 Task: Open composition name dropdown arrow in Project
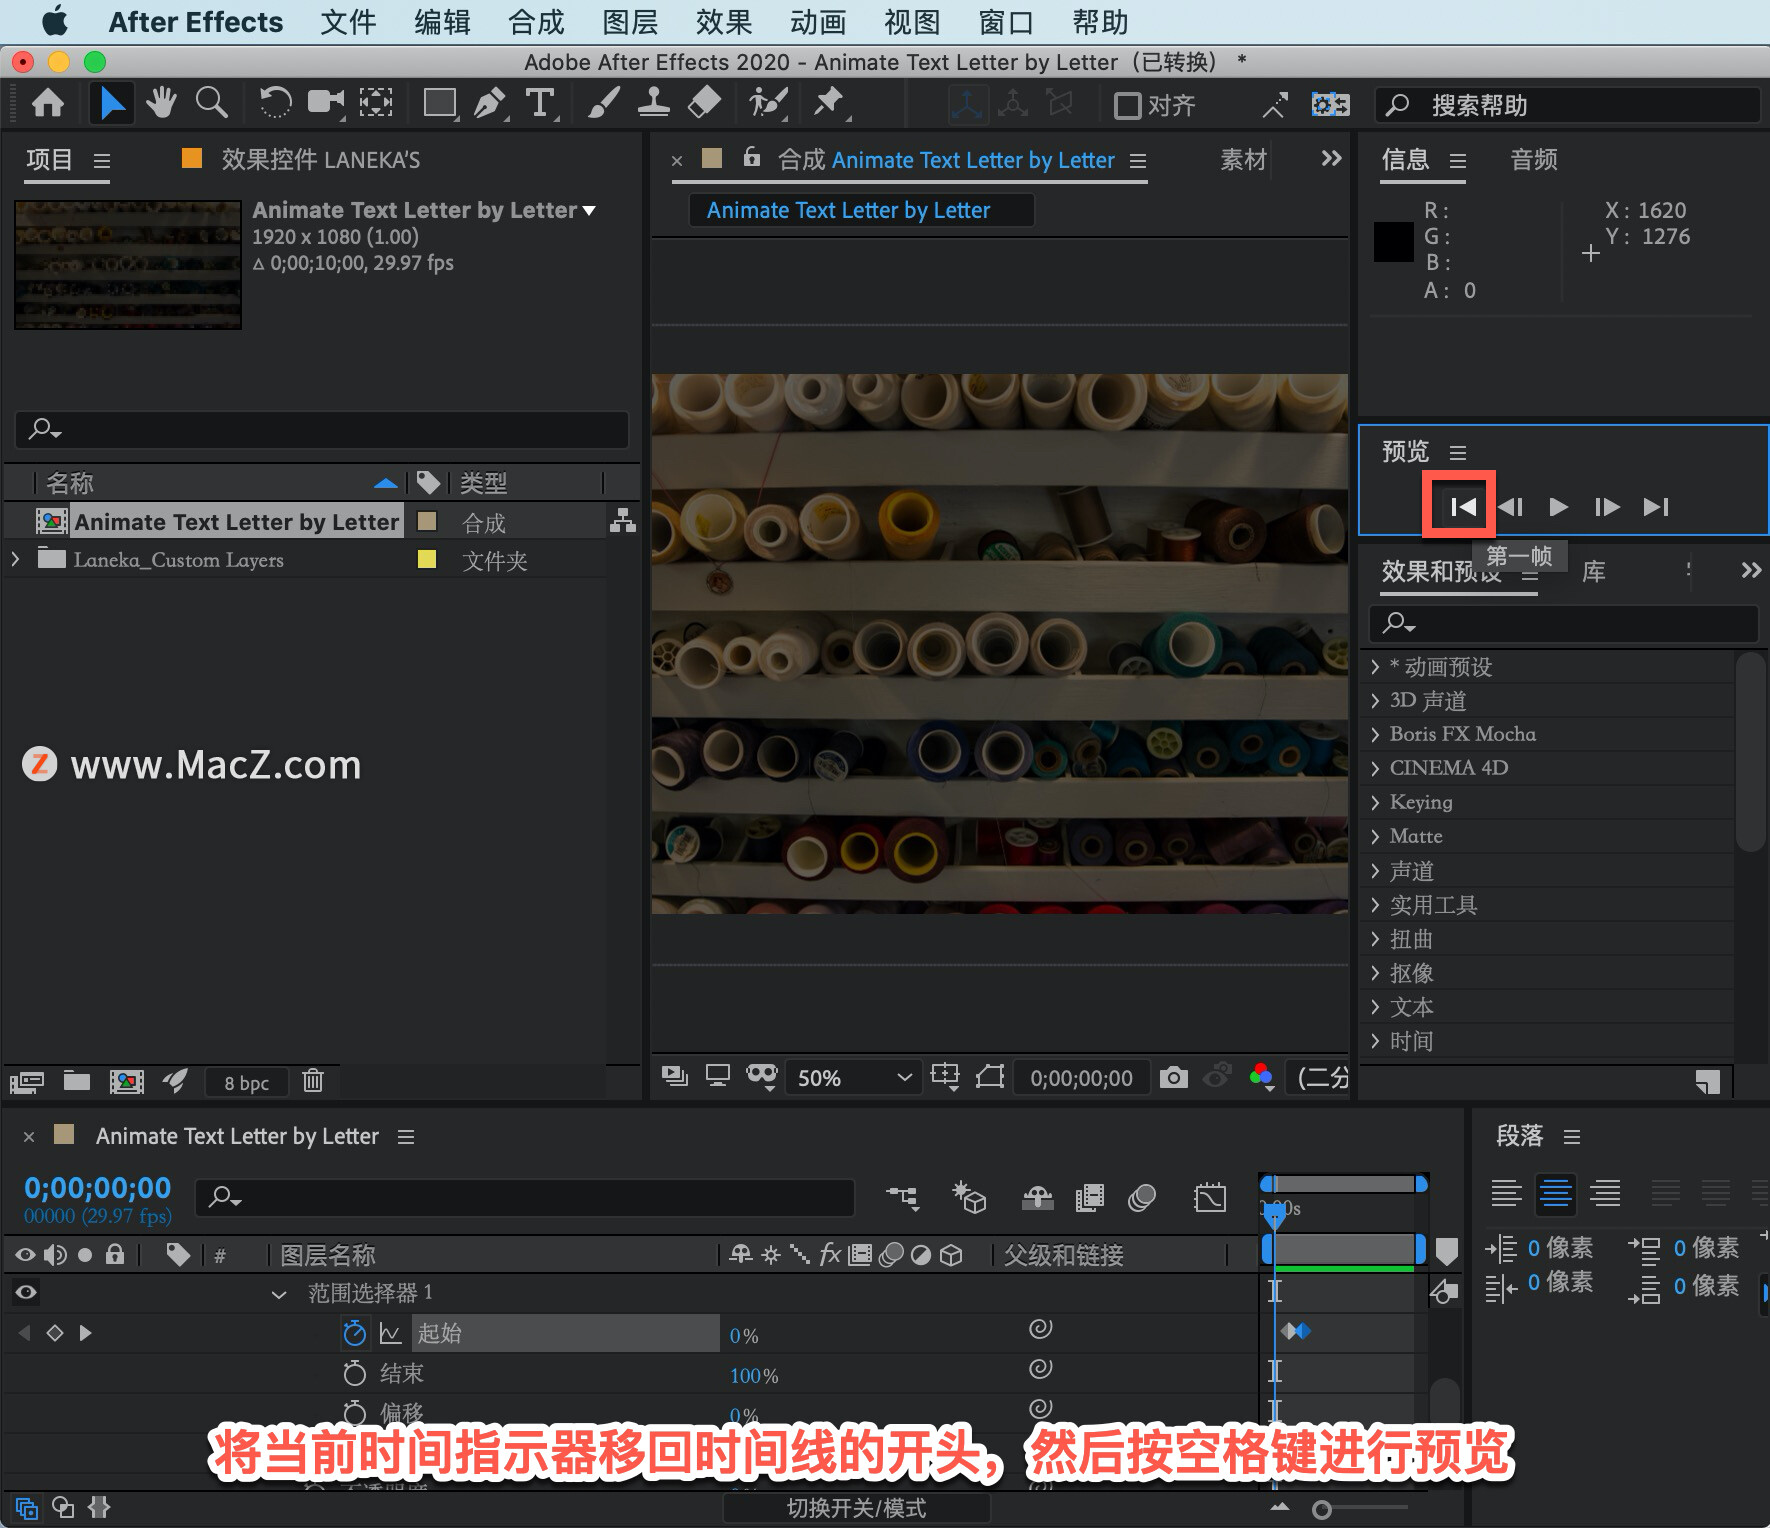tap(589, 211)
